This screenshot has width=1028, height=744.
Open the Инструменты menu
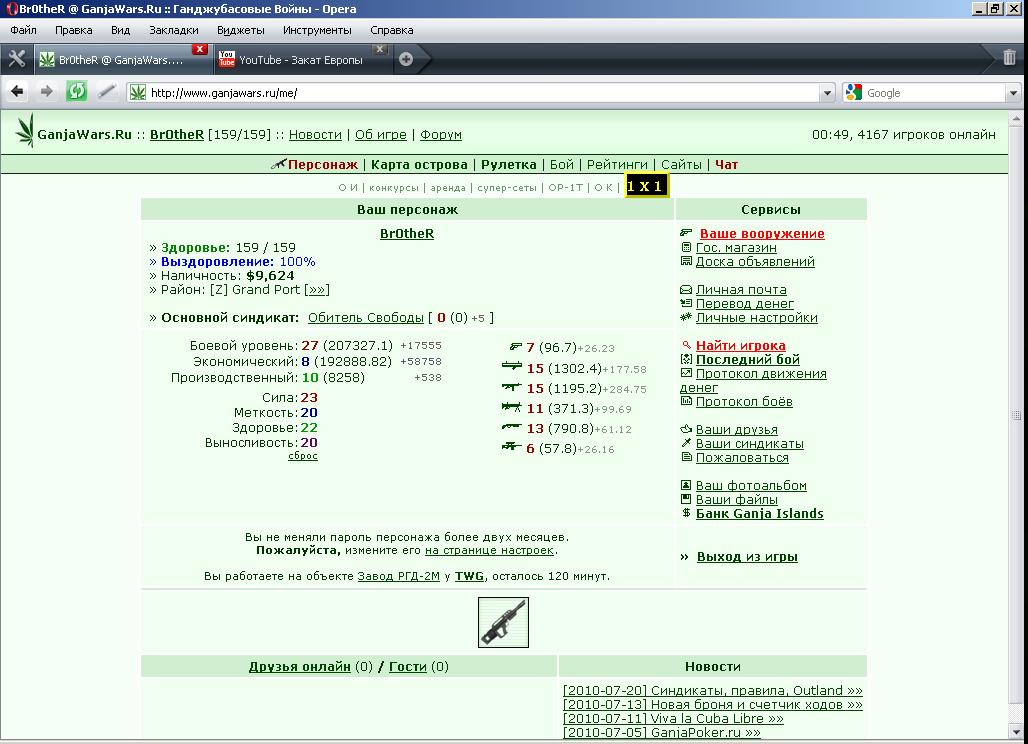317,30
